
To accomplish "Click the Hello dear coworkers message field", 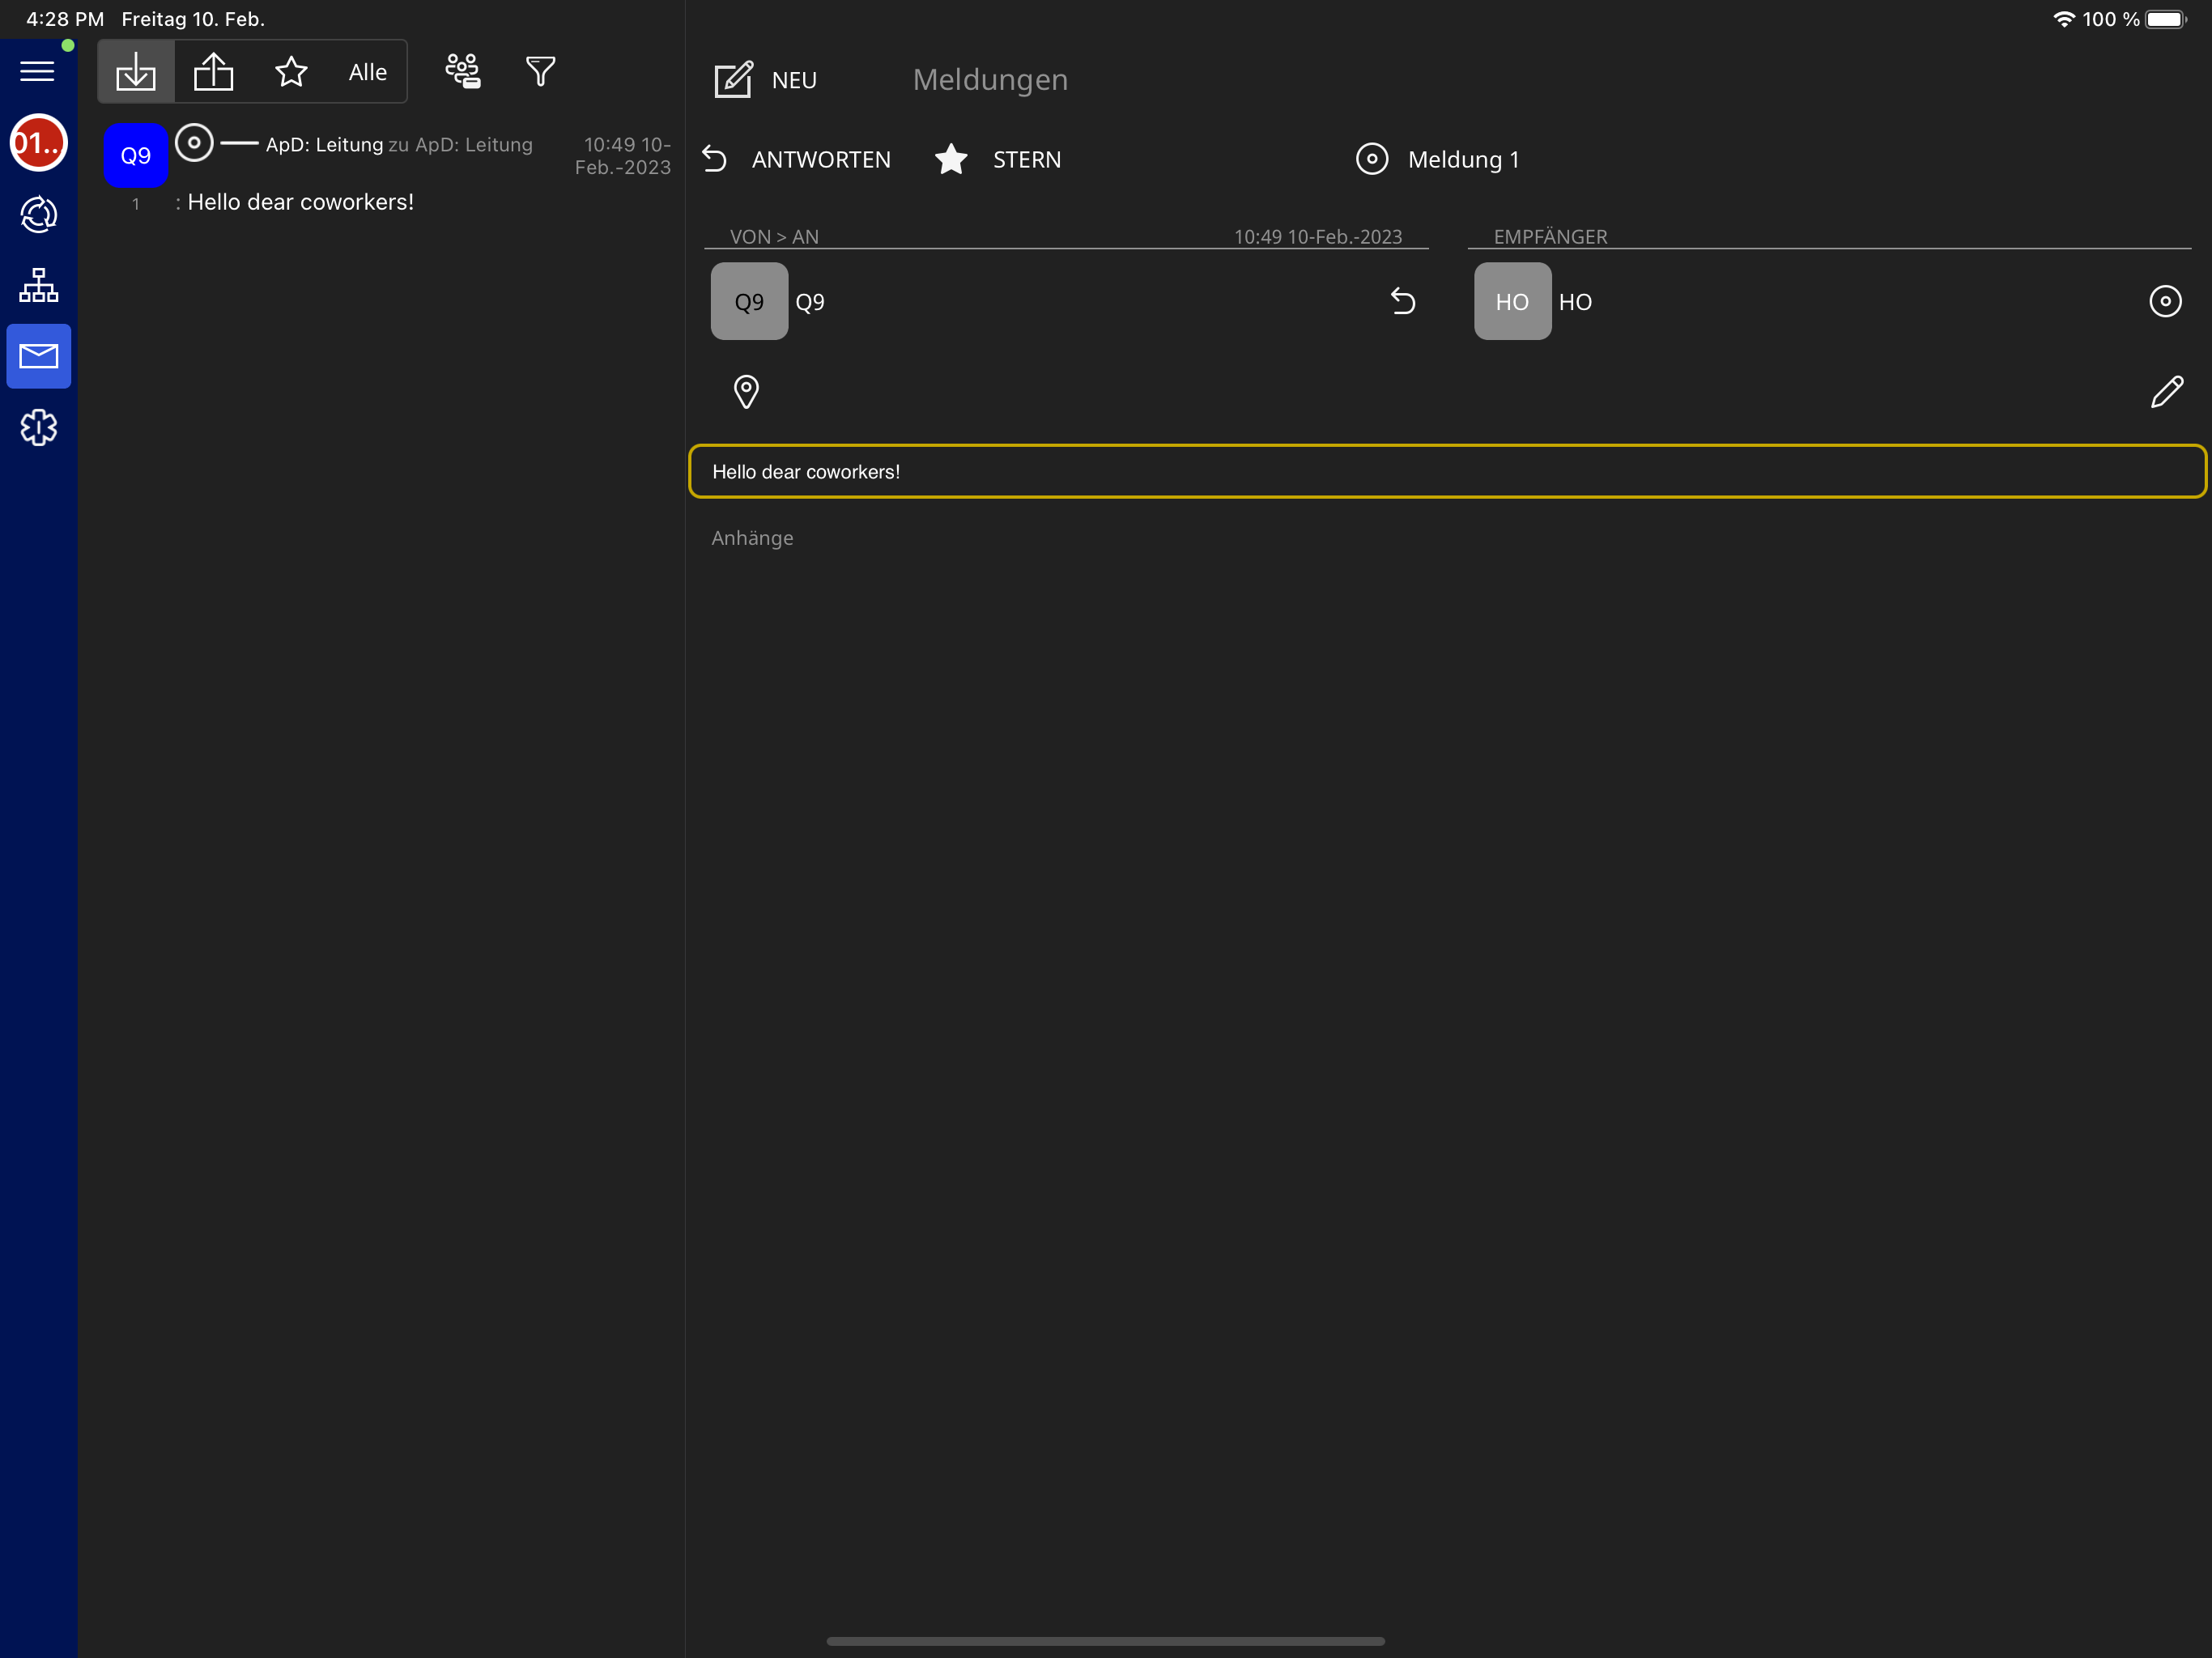I will pyautogui.click(x=1447, y=471).
